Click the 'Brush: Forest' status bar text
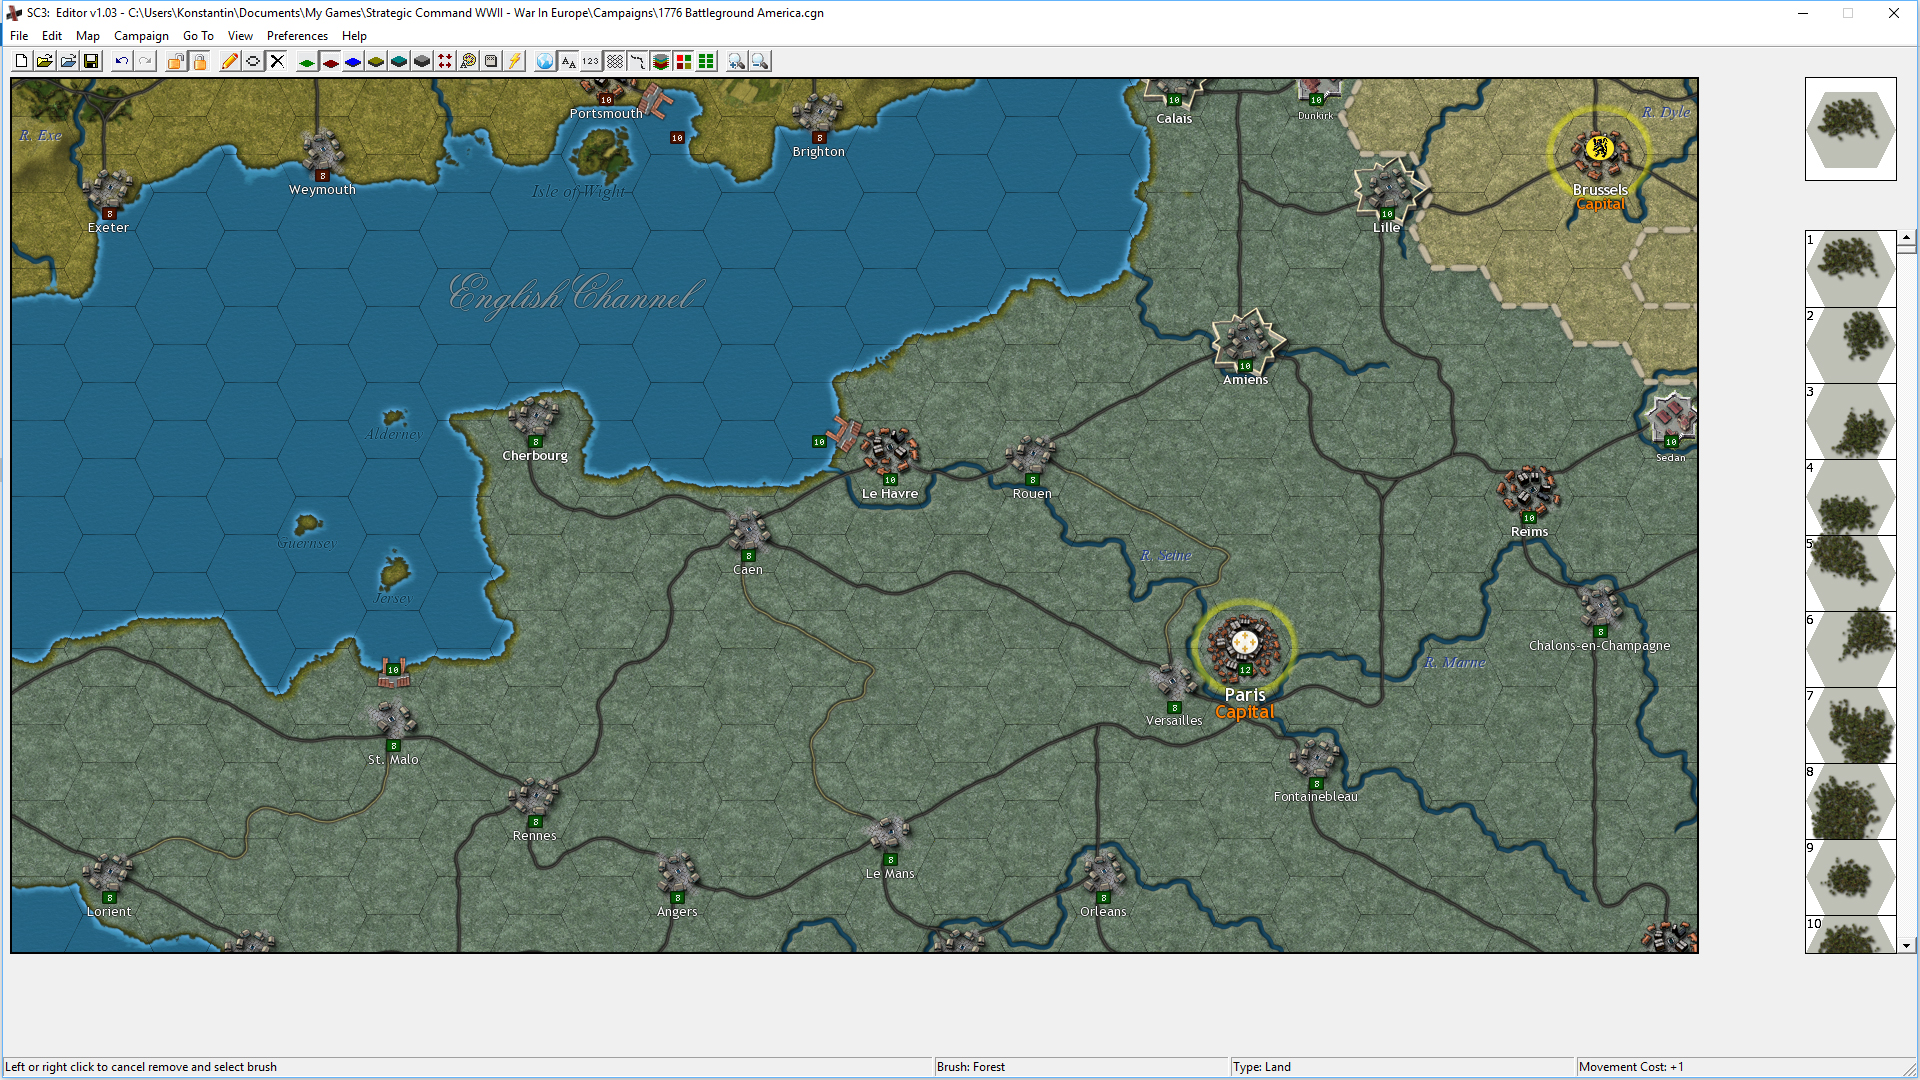Image resolution: width=1920 pixels, height=1080 pixels. click(x=970, y=1067)
